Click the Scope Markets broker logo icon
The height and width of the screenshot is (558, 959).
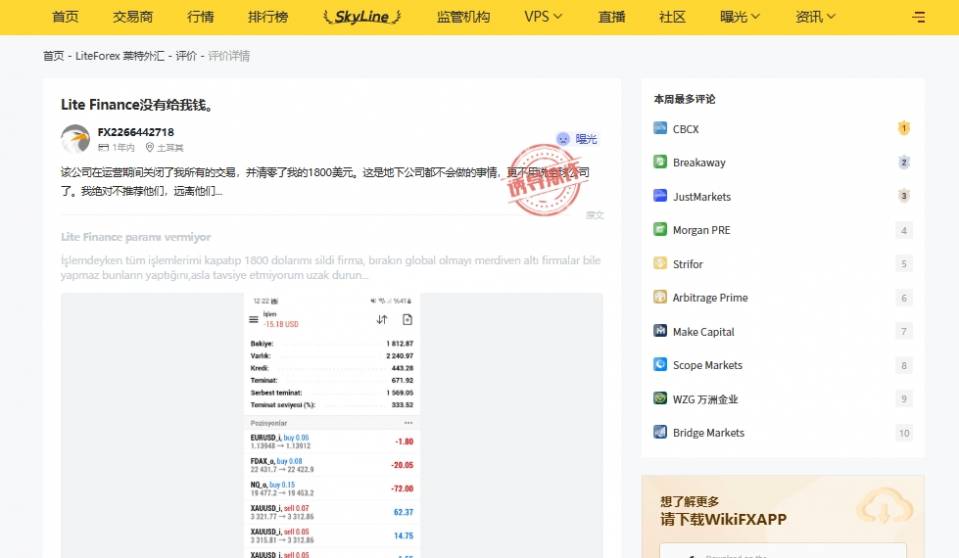click(x=660, y=364)
